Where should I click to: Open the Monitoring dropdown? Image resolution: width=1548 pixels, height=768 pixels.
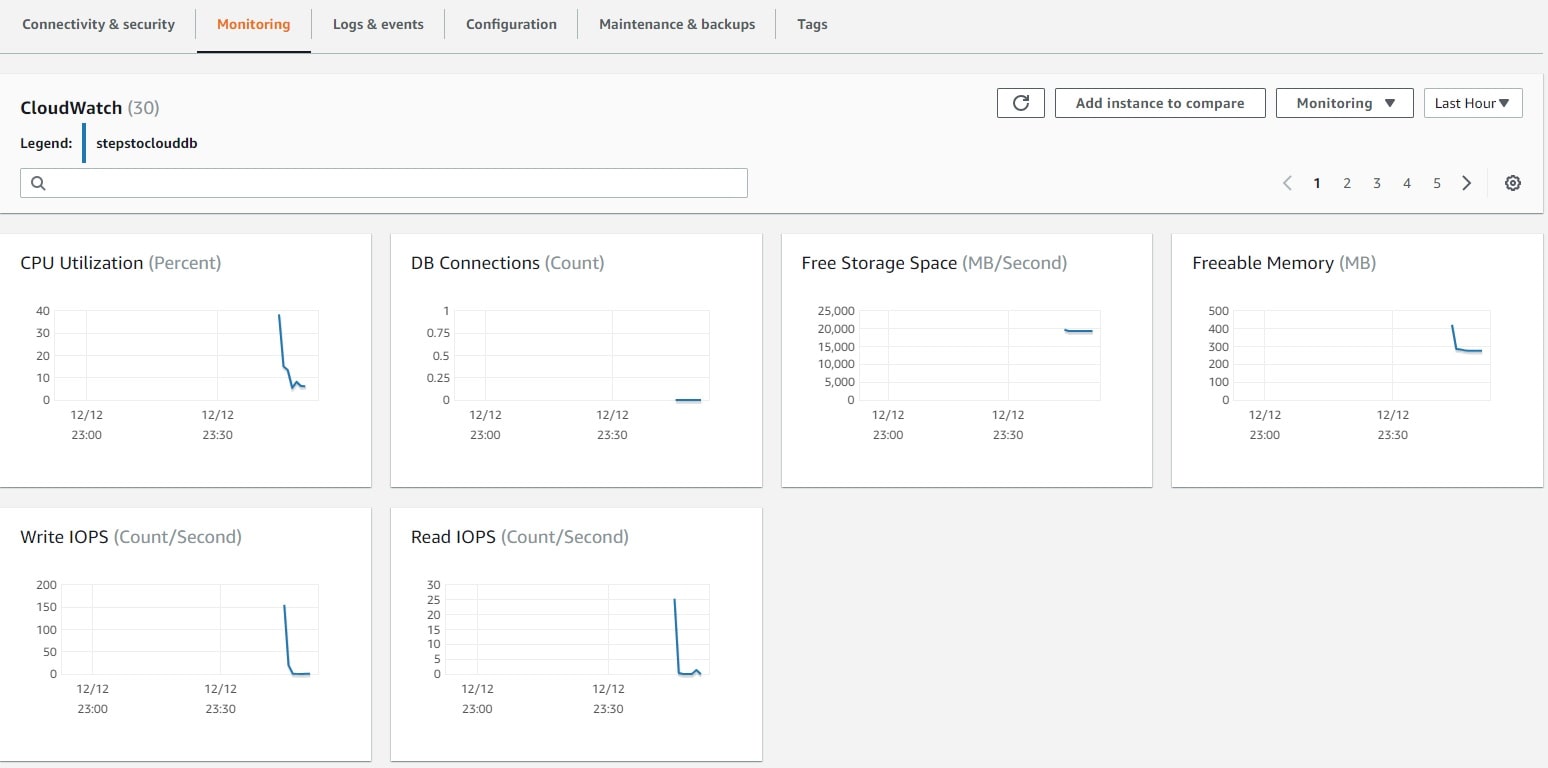[1344, 102]
